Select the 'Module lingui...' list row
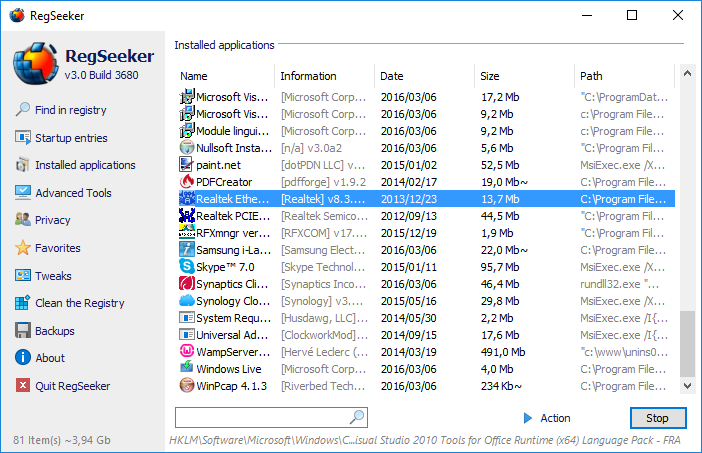702x453 pixels. pos(426,131)
